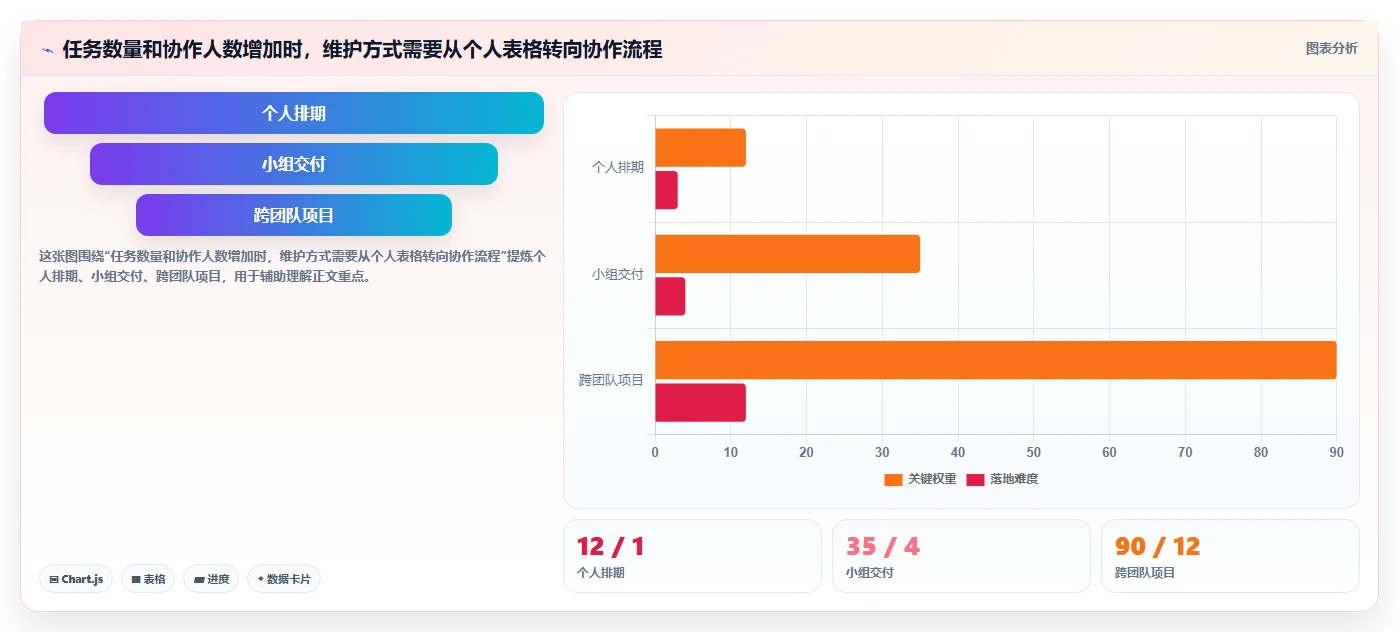This screenshot has width=1399, height=632.
Task: Click the x-axis tick label 50
Action: [1034, 452]
